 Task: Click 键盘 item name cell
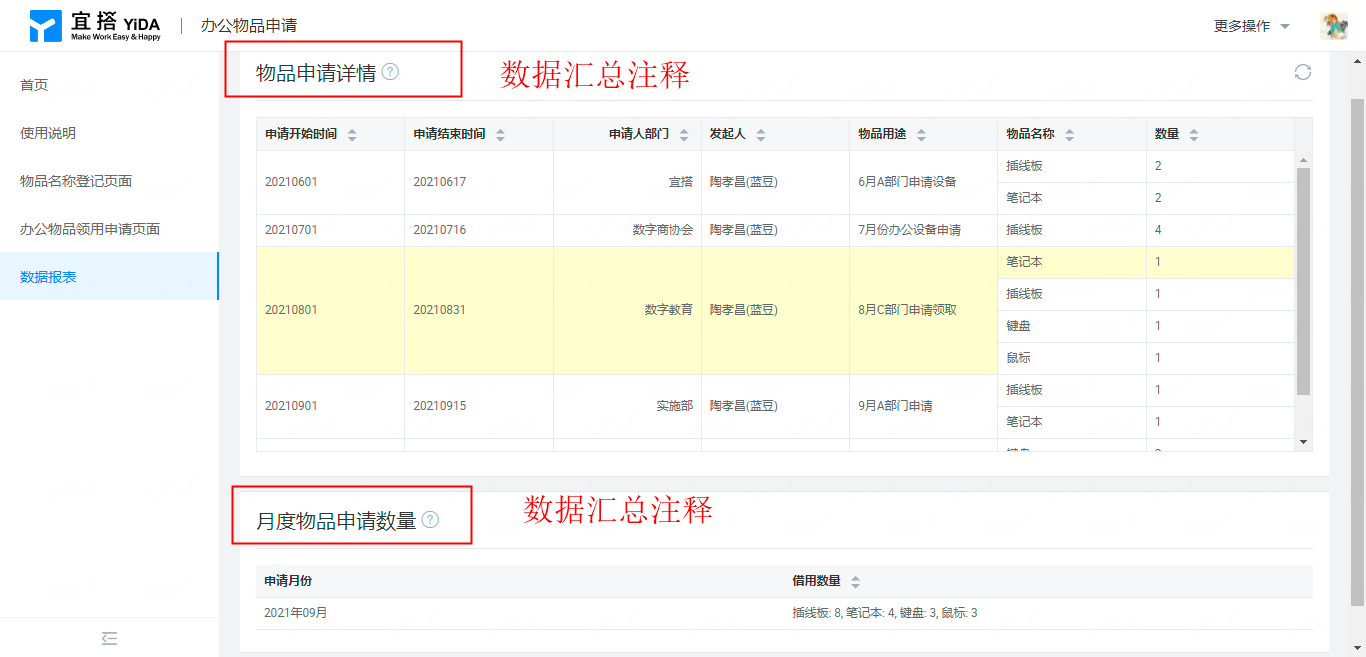click(1072, 326)
